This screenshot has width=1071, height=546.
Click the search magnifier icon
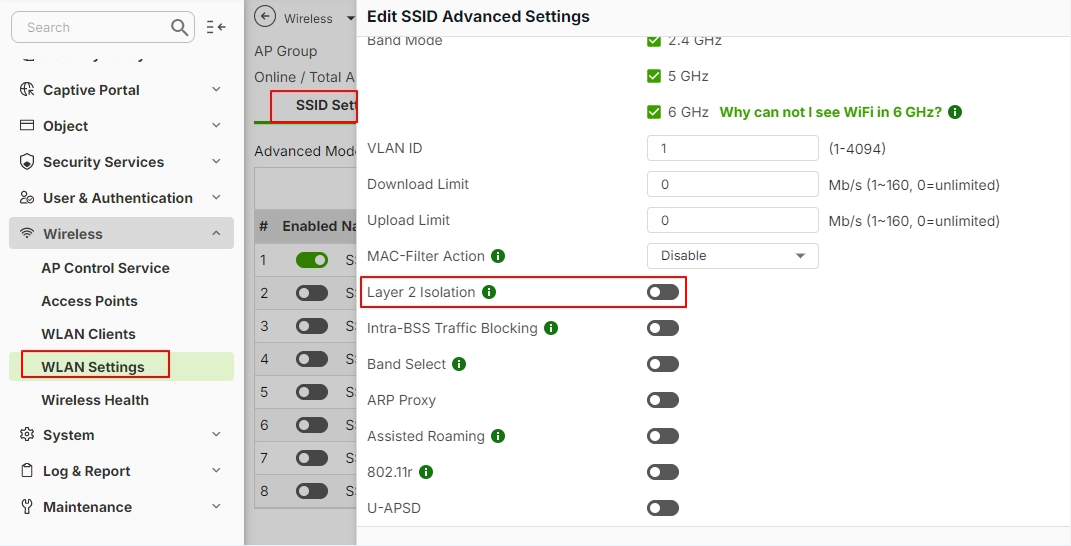coord(179,27)
